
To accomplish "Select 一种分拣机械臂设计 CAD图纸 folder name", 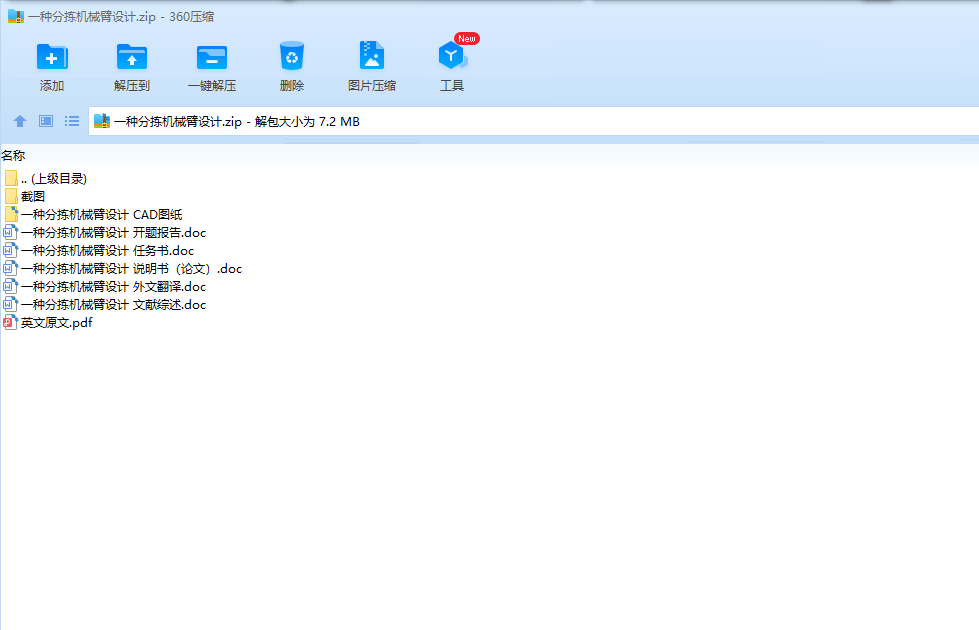I will [101, 214].
